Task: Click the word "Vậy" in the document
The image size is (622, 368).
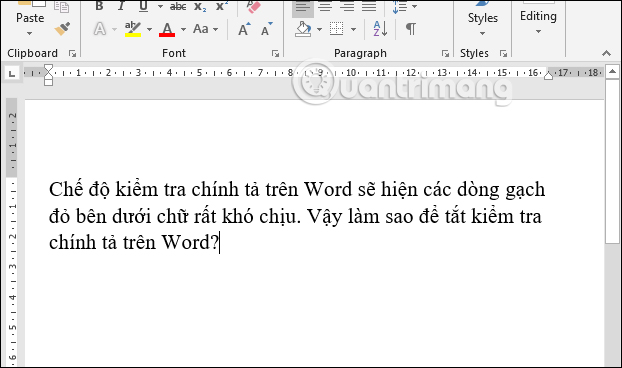Action: click(x=324, y=217)
